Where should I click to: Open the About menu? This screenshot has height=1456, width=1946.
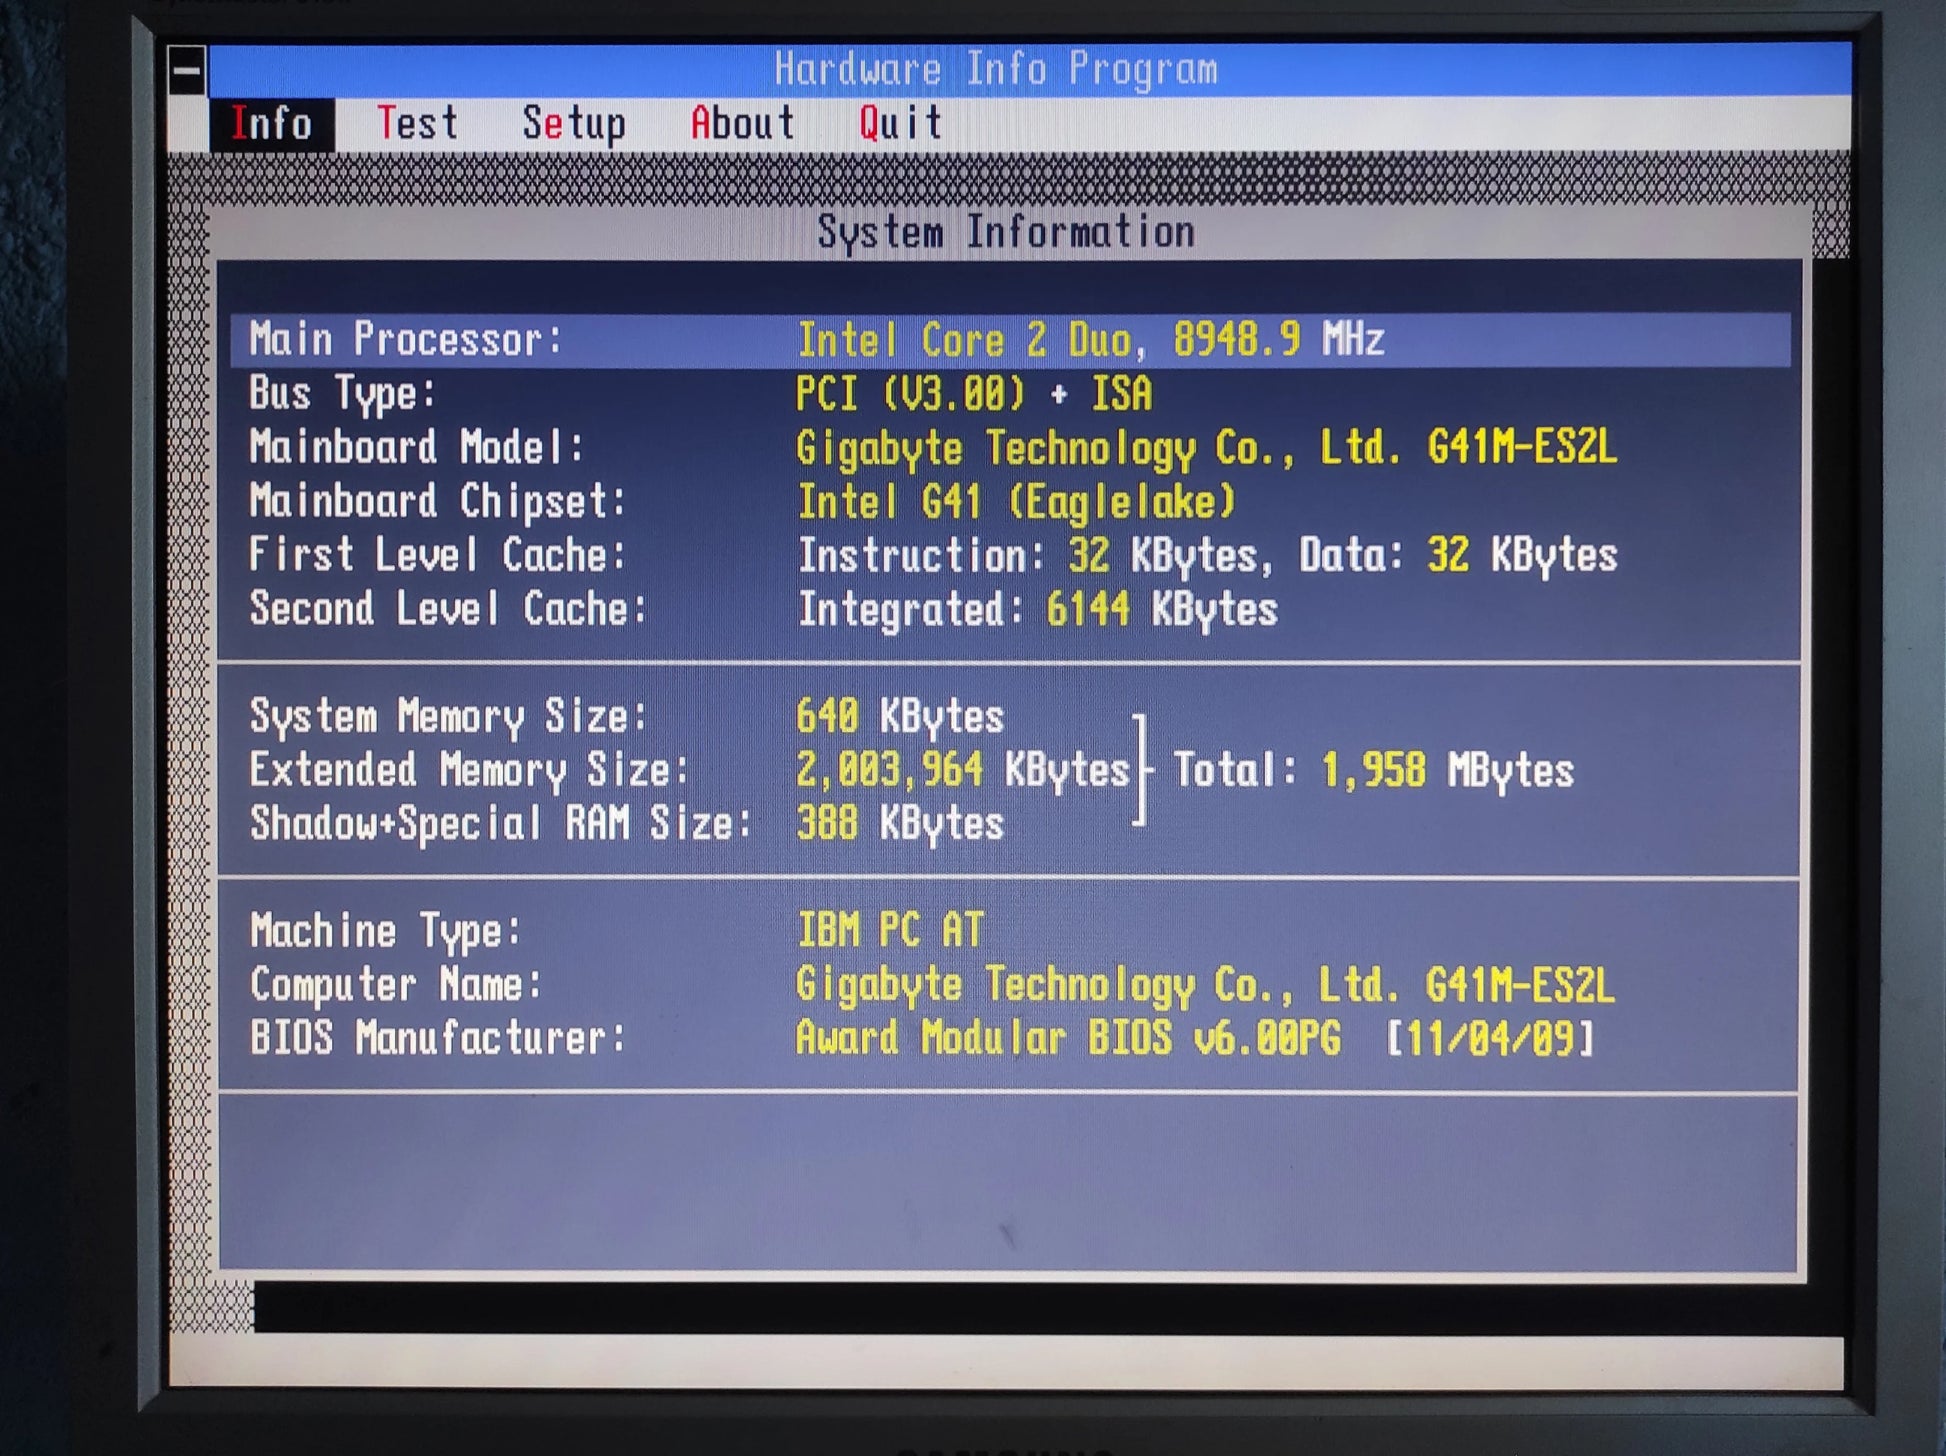coord(742,124)
